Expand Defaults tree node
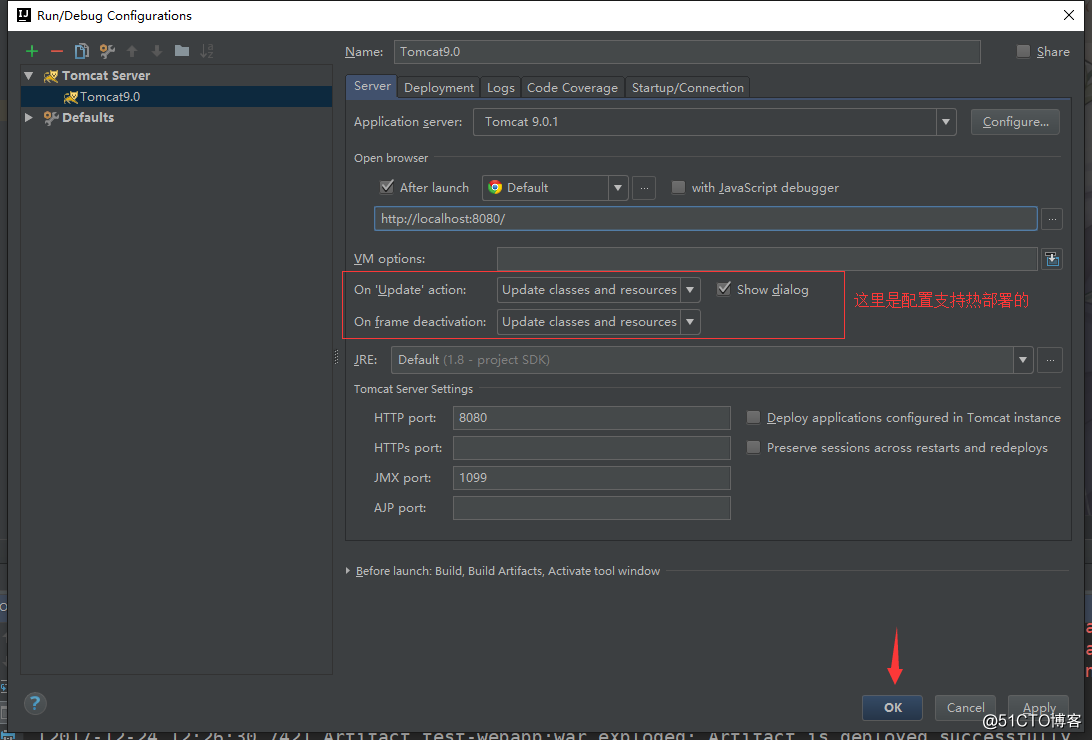This screenshot has height=740, width=1092. point(29,117)
